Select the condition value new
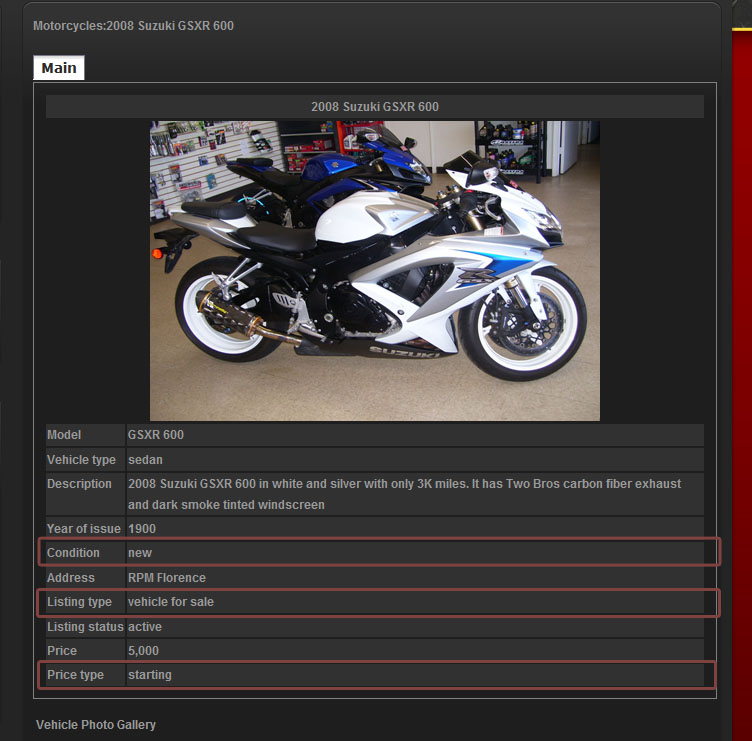 (140, 553)
